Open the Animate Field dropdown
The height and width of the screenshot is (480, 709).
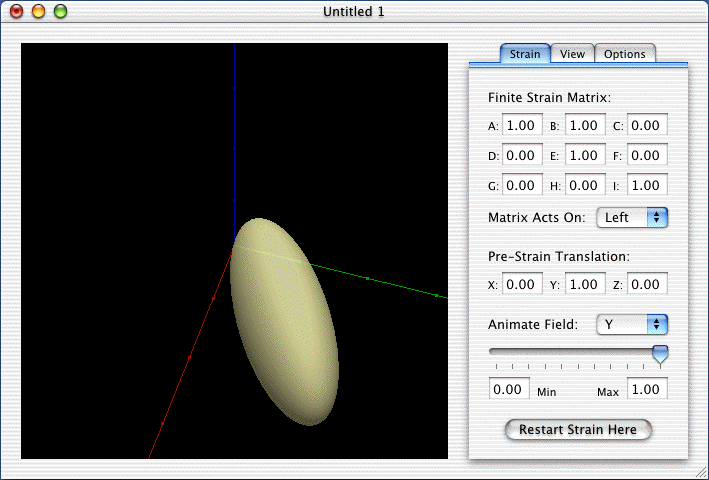tap(632, 325)
